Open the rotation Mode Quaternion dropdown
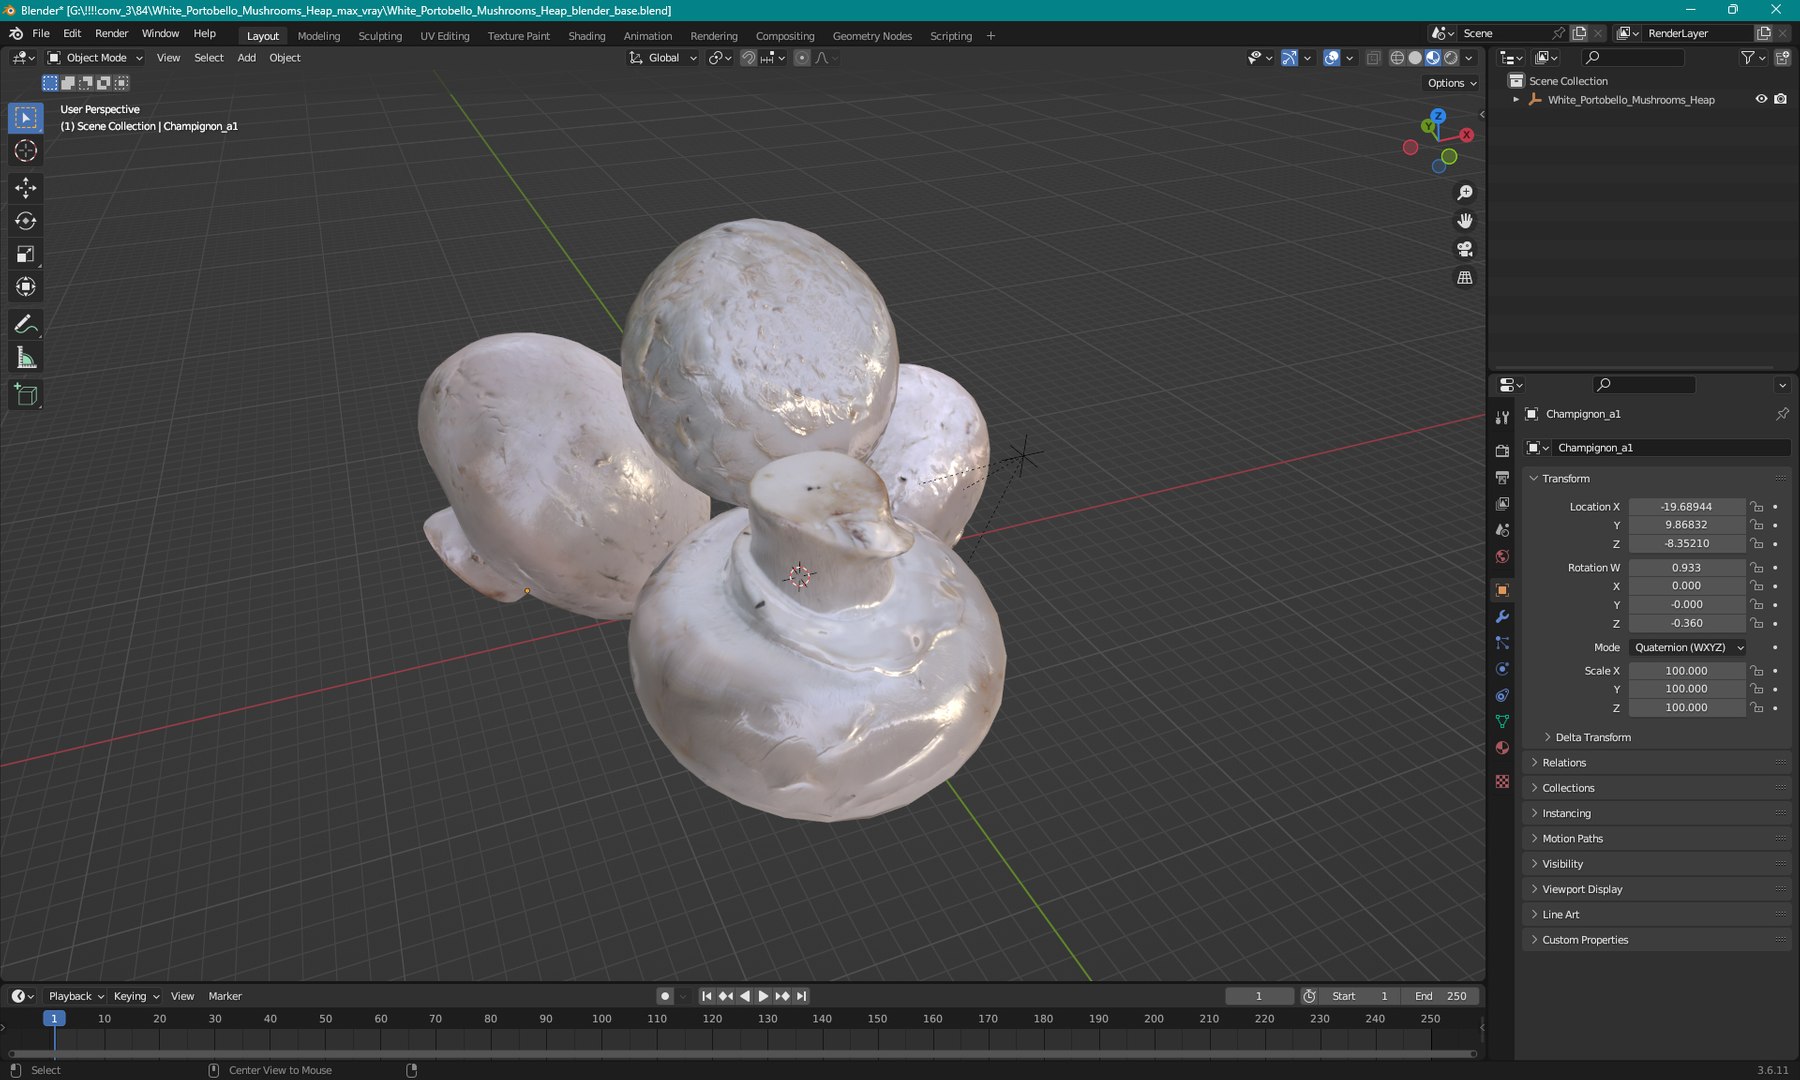The width and height of the screenshot is (1800, 1080). tap(1688, 647)
